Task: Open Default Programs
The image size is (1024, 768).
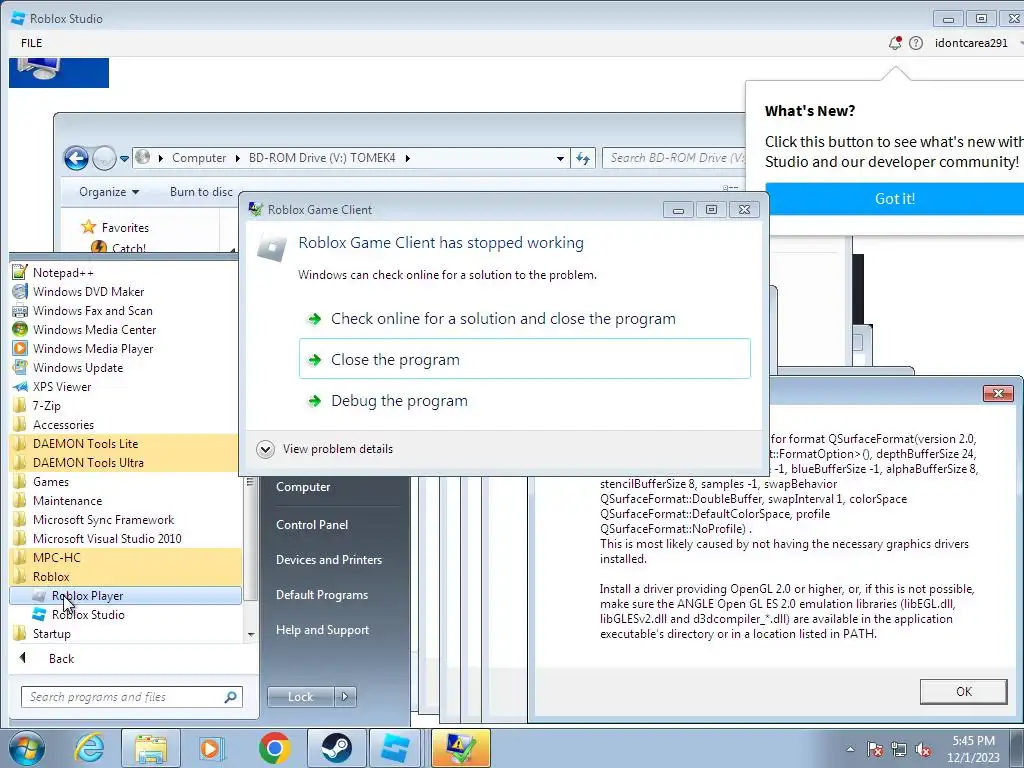Action: click(x=322, y=595)
